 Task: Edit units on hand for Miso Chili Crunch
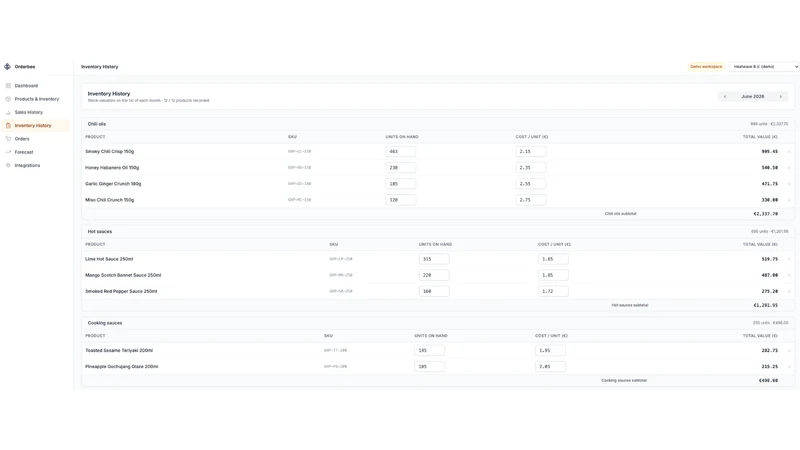click(x=401, y=200)
